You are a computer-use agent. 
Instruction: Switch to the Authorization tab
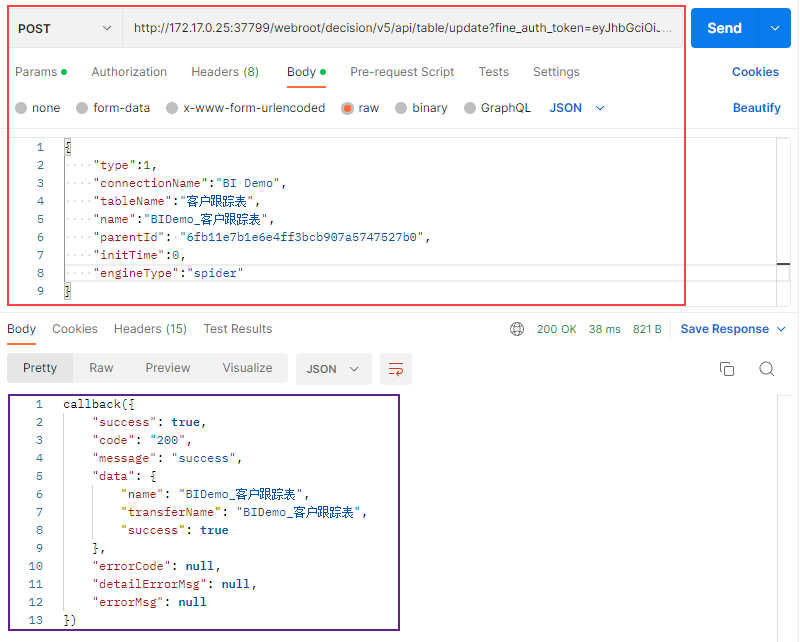tap(129, 72)
